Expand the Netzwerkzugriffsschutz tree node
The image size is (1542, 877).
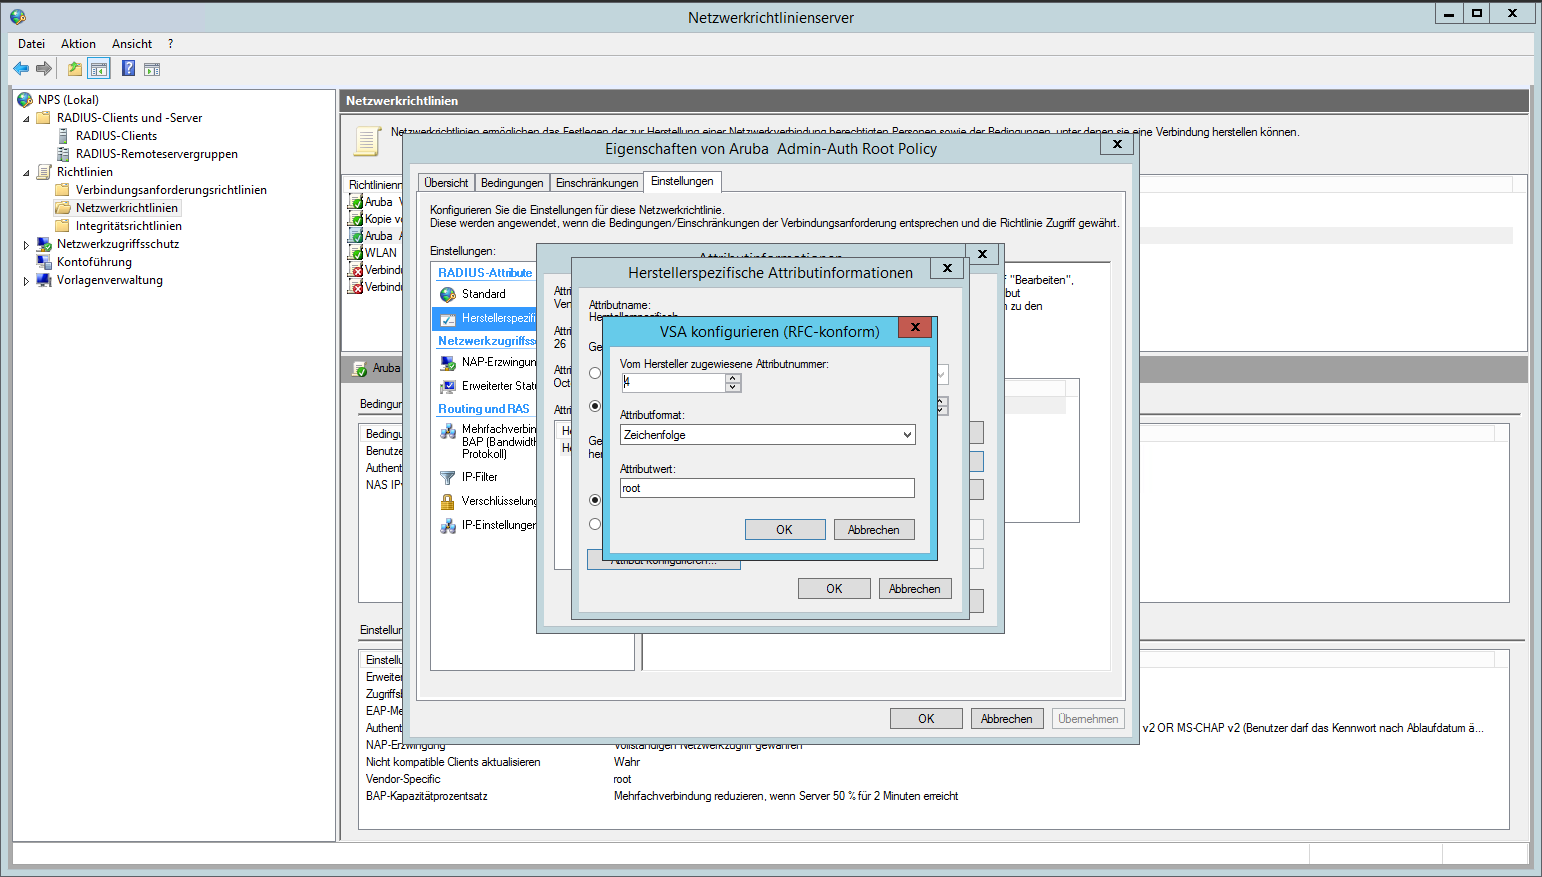(x=26, y=245)
